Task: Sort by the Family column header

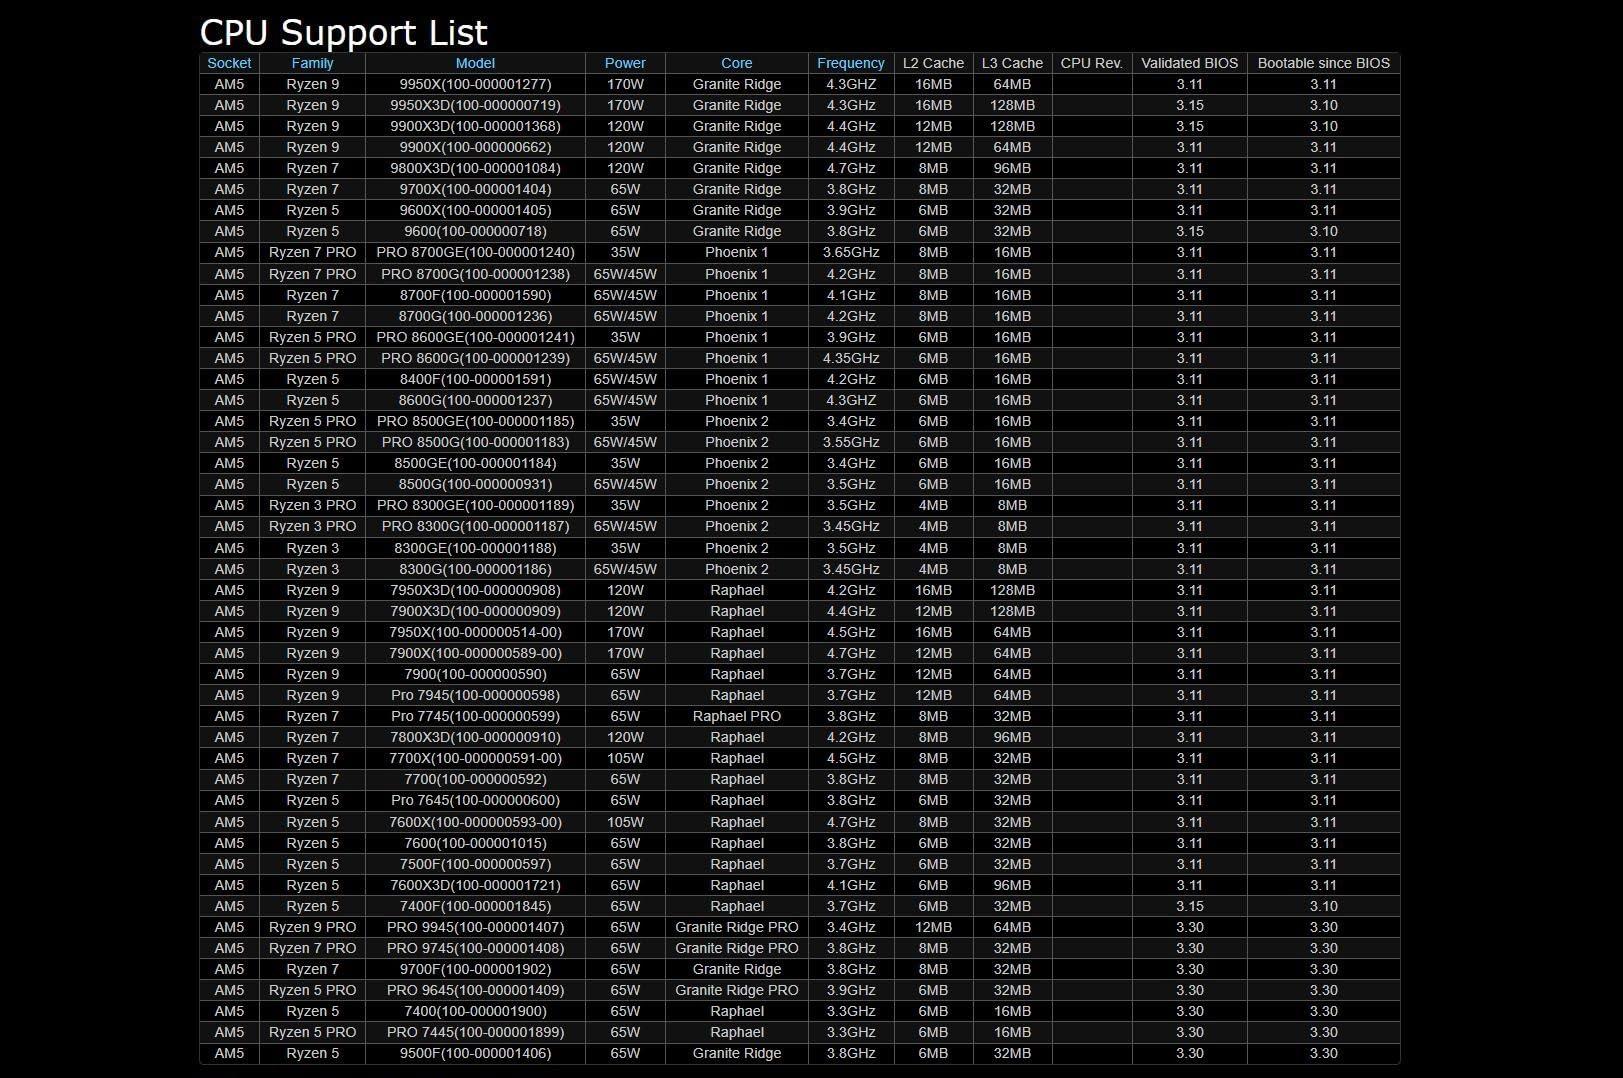Action: point(312,63)
